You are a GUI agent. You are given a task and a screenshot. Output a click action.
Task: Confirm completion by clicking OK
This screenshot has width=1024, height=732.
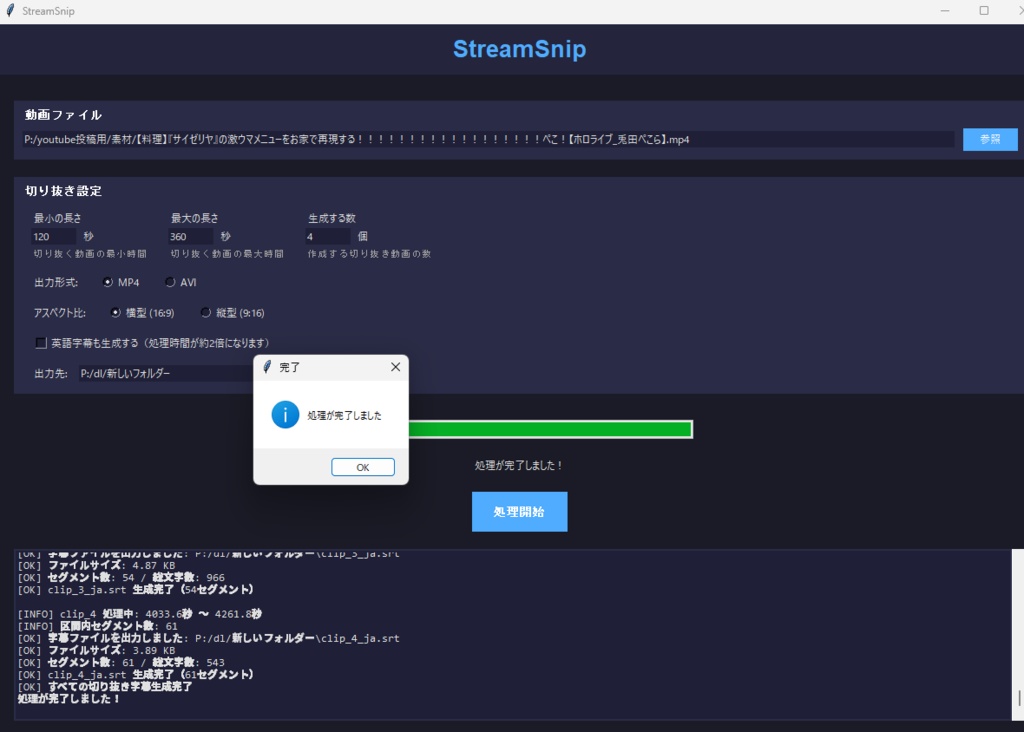pos(363,466)
